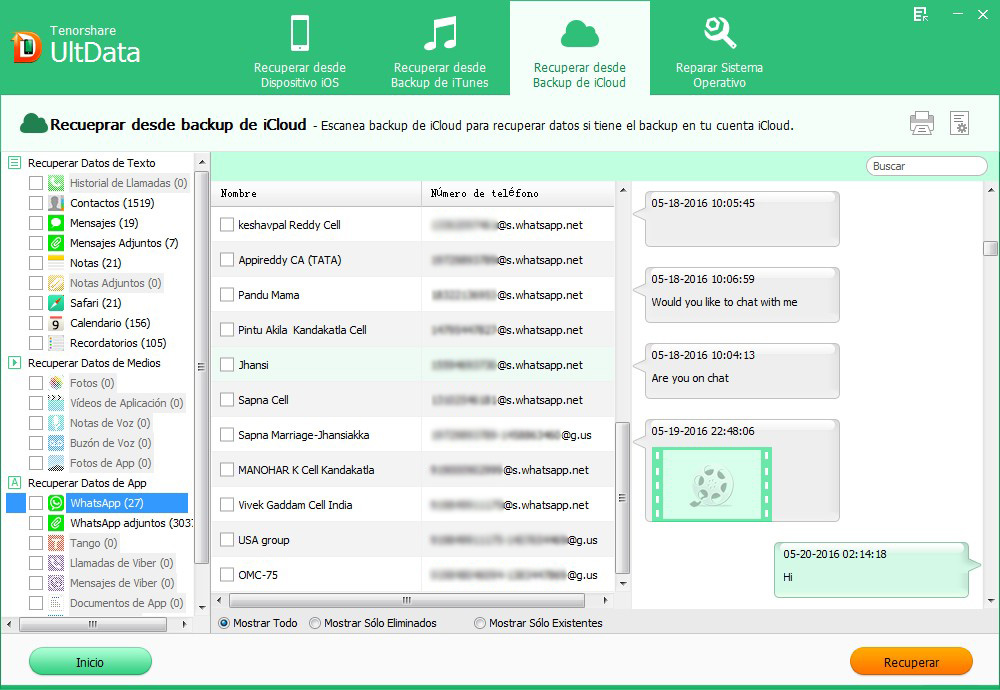Screen dimensions: 1000x690
Task: Select the Recuperar desde Backup de iCloud tab
Action: point(580,48)
